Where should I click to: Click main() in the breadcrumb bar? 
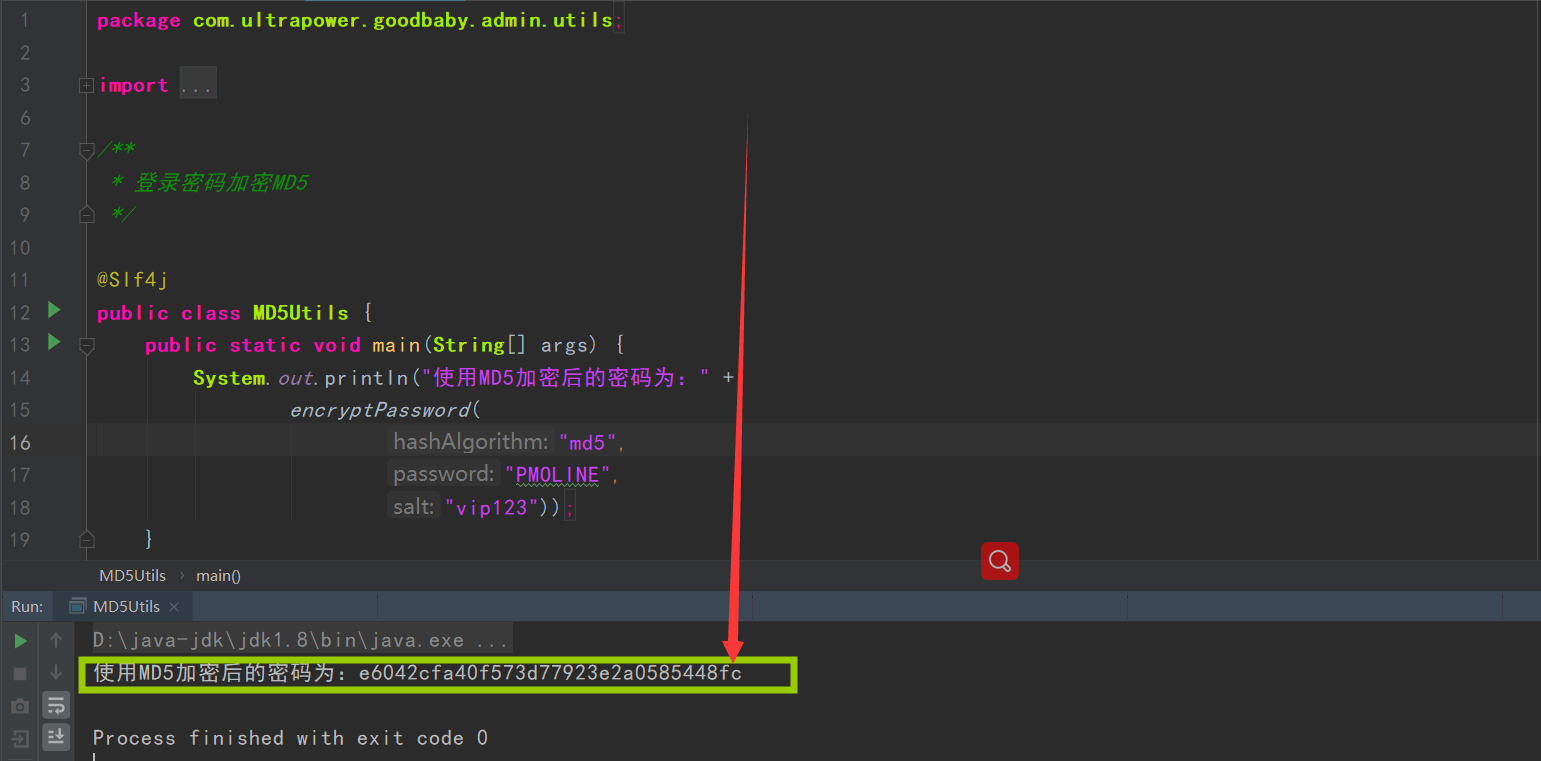tap(218, 575)
